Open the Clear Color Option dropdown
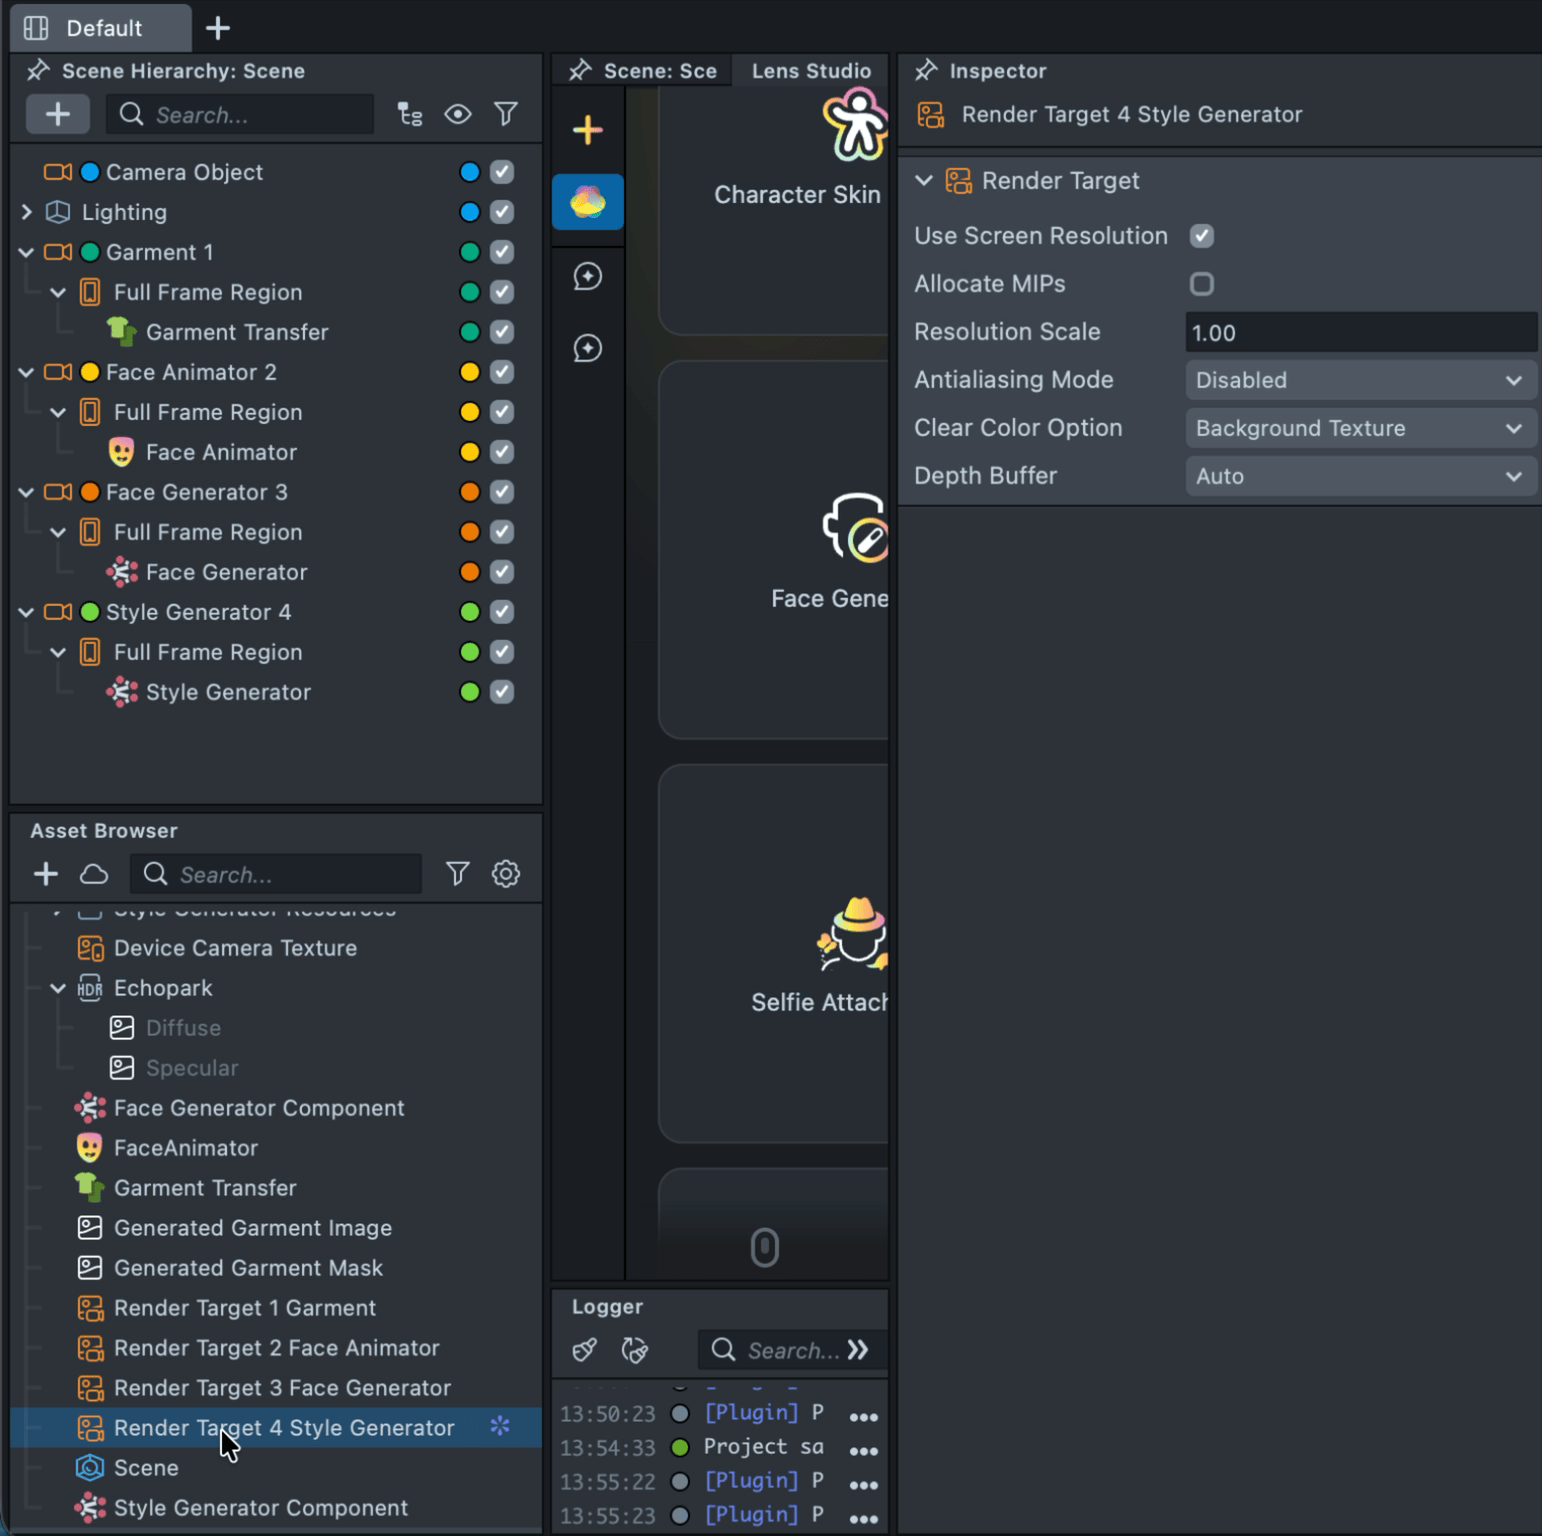The height and width of the screenshot is (1536, 1542). coord(1360,428)
